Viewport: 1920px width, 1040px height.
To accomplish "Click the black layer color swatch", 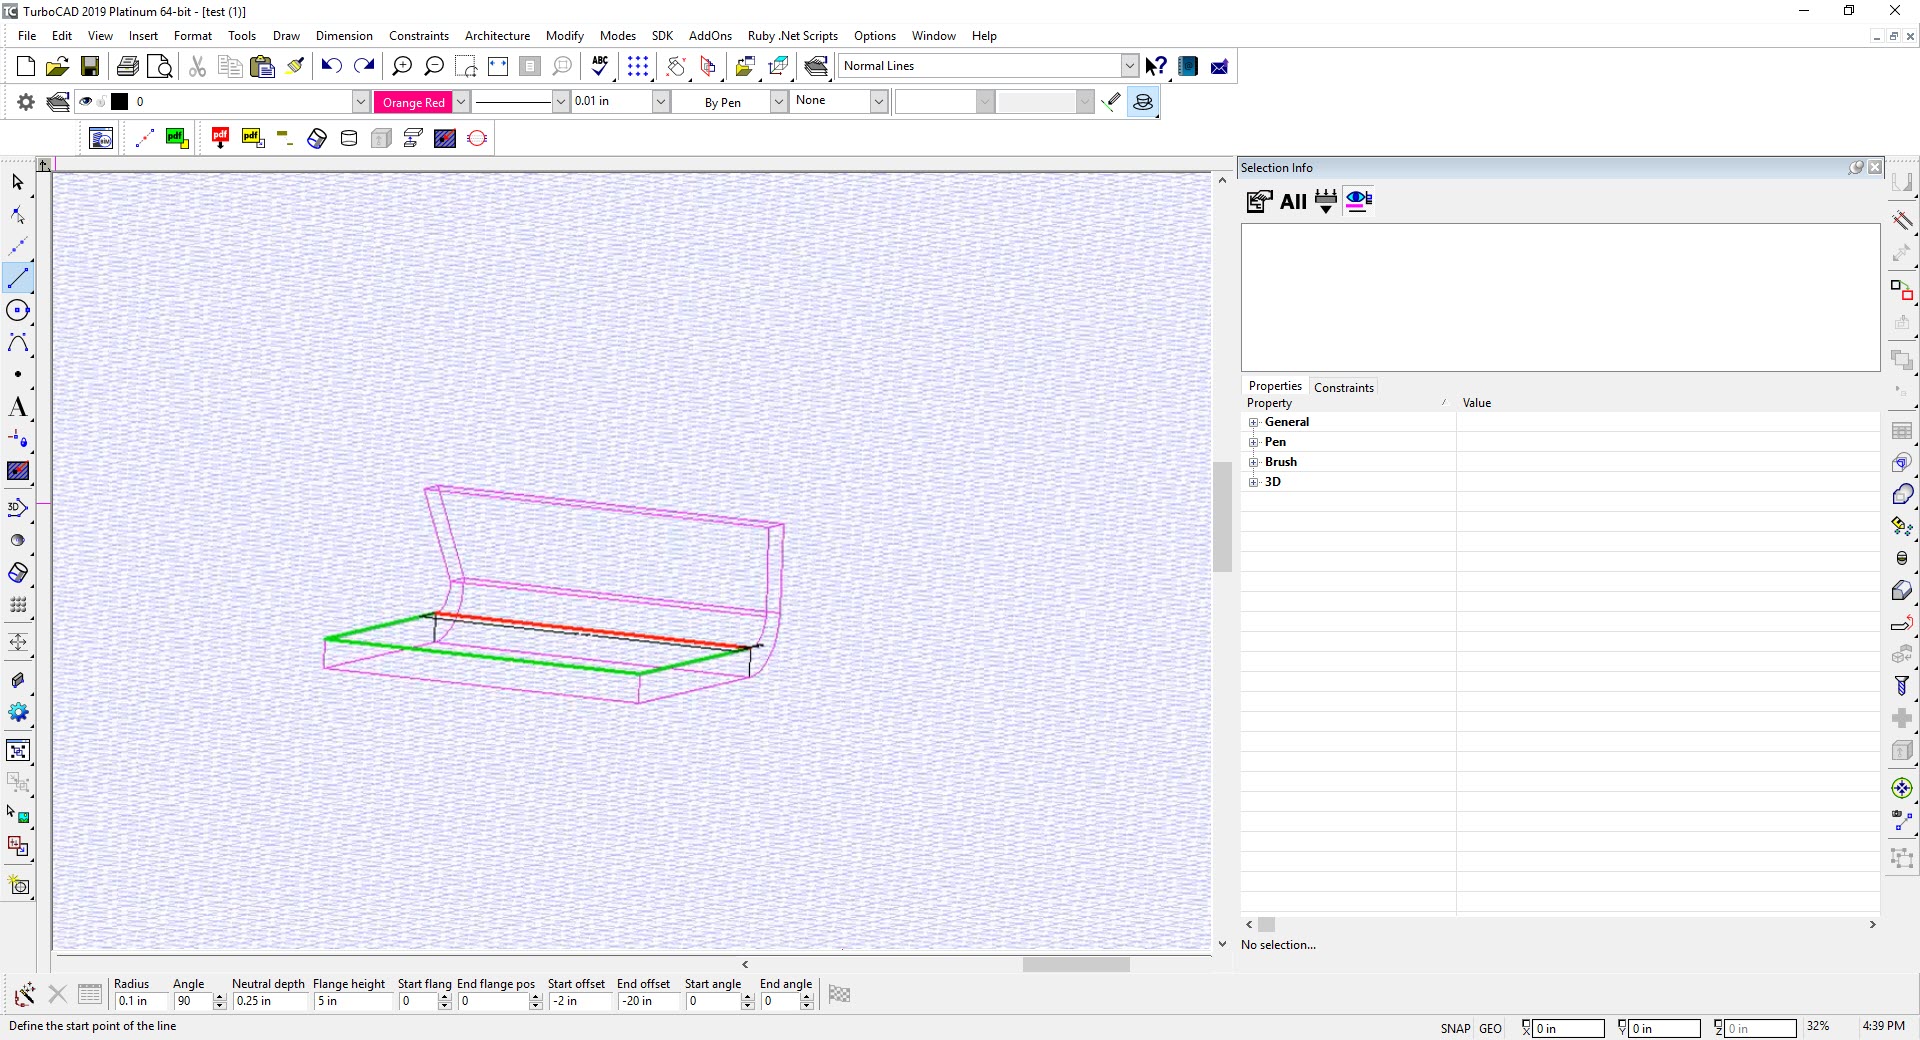I will coord(120,101).
